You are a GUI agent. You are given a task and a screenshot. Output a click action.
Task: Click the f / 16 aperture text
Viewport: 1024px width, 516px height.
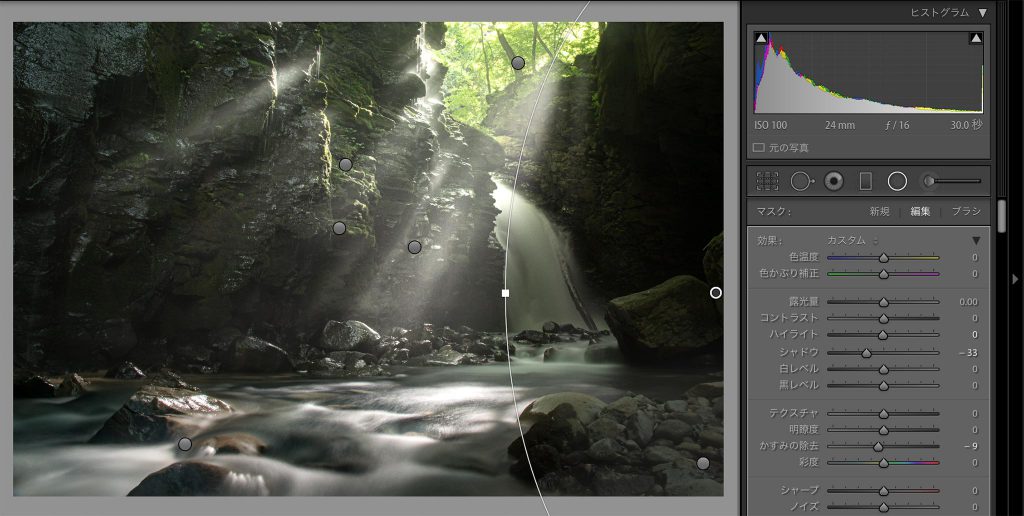tap(897, 125)
